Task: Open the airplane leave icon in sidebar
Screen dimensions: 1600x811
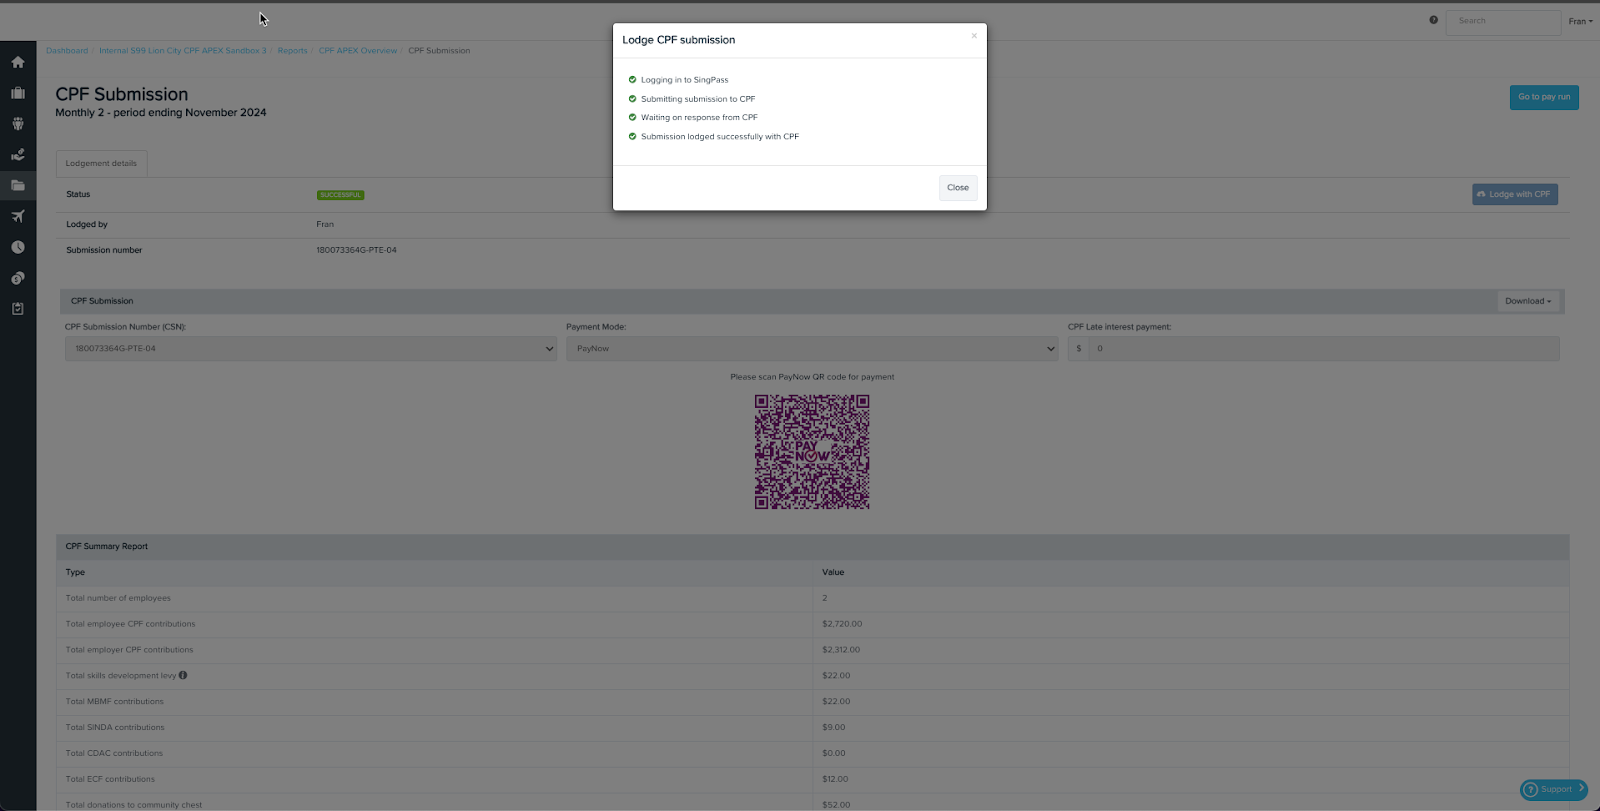Action: tap(18, 216)
